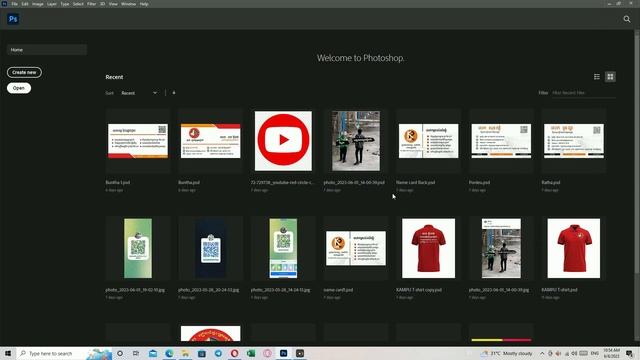The image size is (640, 360).
Task: Click the volume speaker tray icon
Action: pos(574,353)
